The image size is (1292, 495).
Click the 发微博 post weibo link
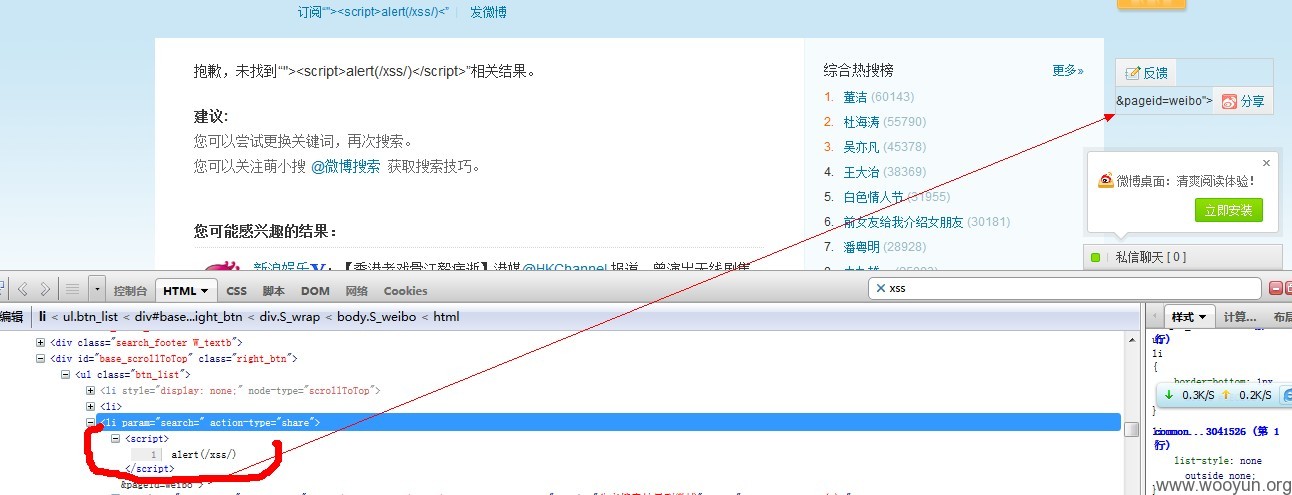488,12
